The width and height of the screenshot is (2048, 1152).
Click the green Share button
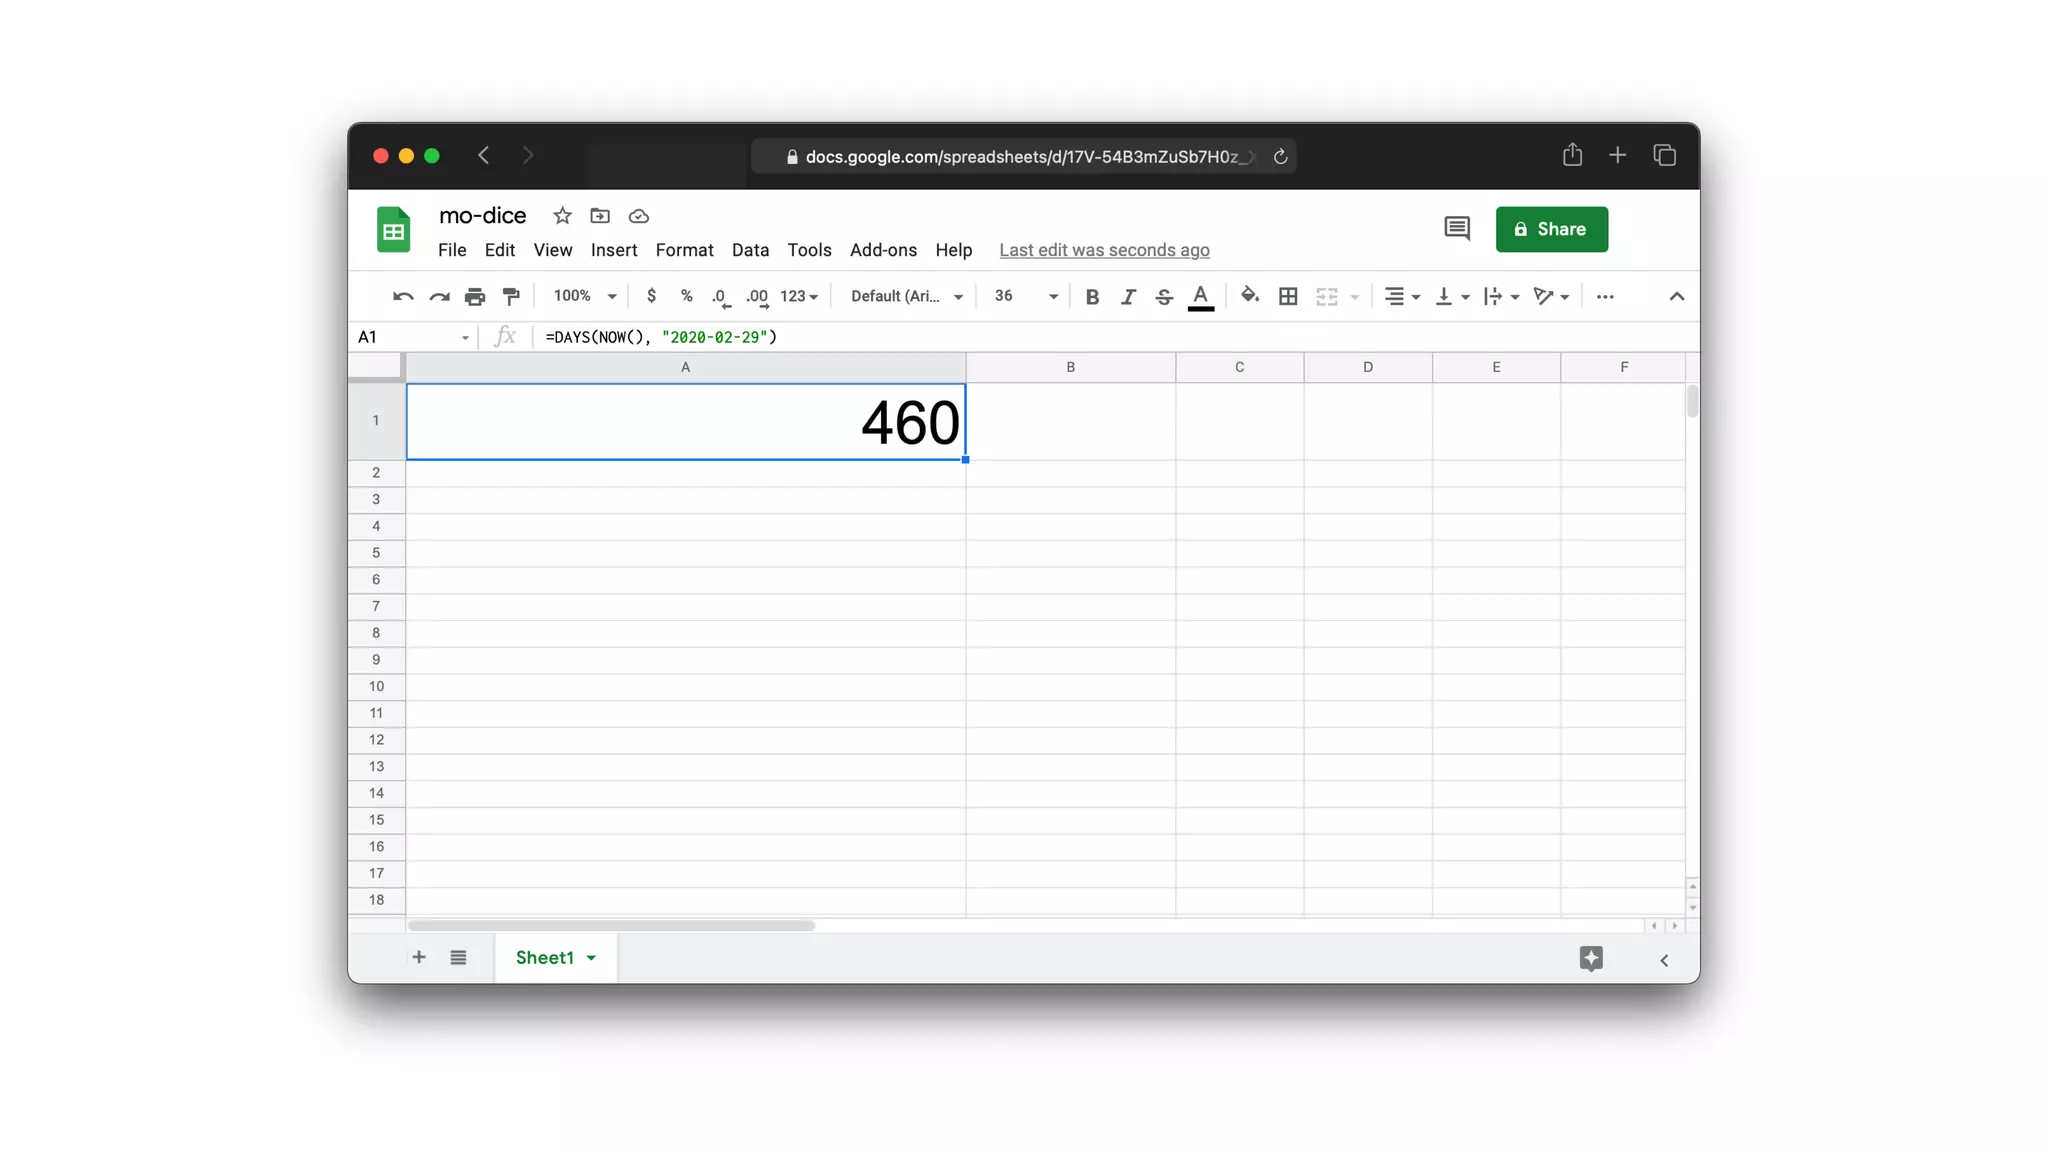coord(1551,229)
